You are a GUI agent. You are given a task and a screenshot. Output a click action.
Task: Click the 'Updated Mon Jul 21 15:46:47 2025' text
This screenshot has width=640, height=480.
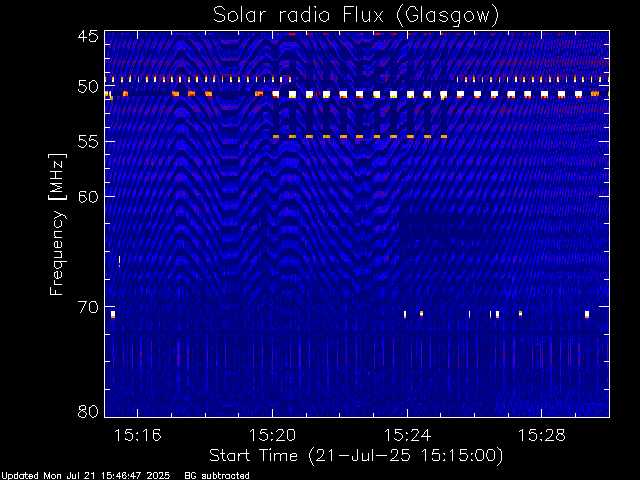pyautogui.click(x=86, y=476)
